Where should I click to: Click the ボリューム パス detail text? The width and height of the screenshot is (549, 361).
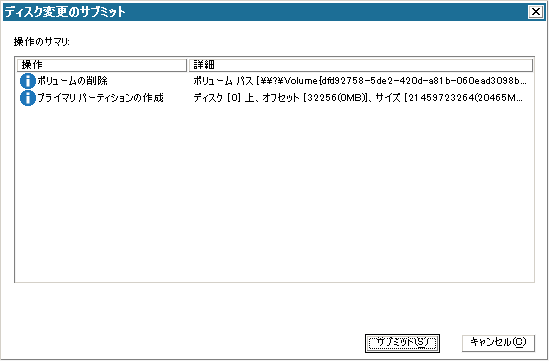click(223, 81)
